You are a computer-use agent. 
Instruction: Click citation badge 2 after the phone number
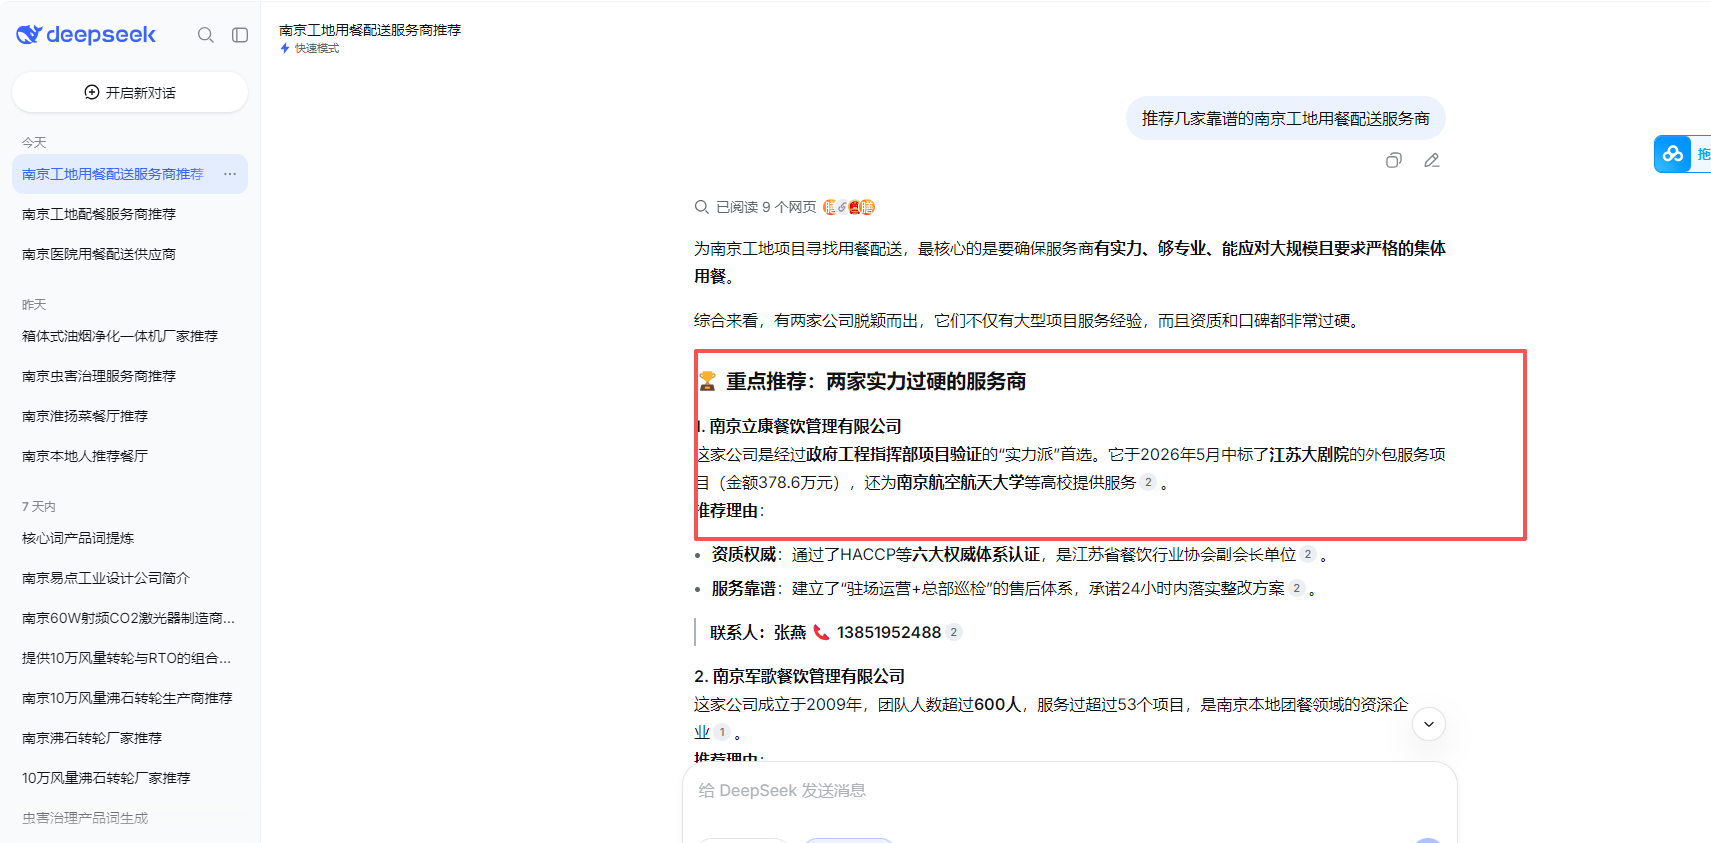coord(954,632)
